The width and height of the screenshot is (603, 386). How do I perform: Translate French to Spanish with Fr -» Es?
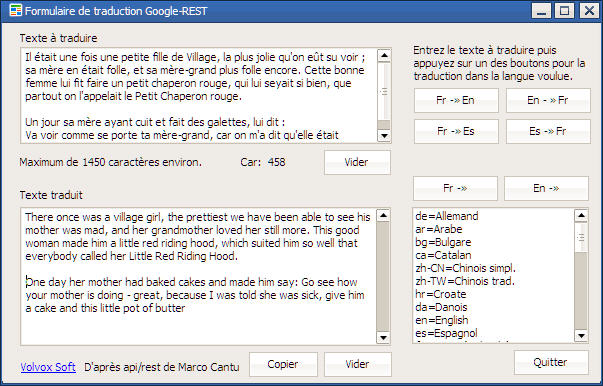[x=456, y=131]
